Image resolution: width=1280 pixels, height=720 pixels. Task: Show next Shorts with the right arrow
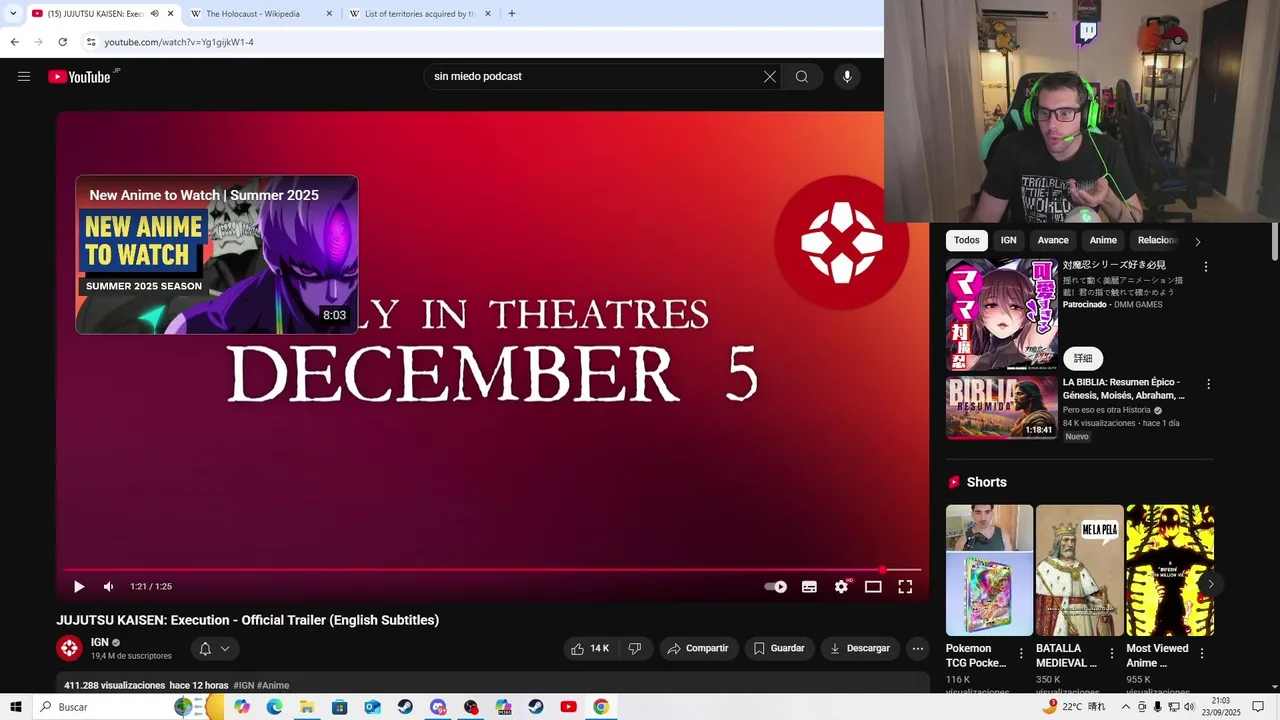[x=1210, y=584]
